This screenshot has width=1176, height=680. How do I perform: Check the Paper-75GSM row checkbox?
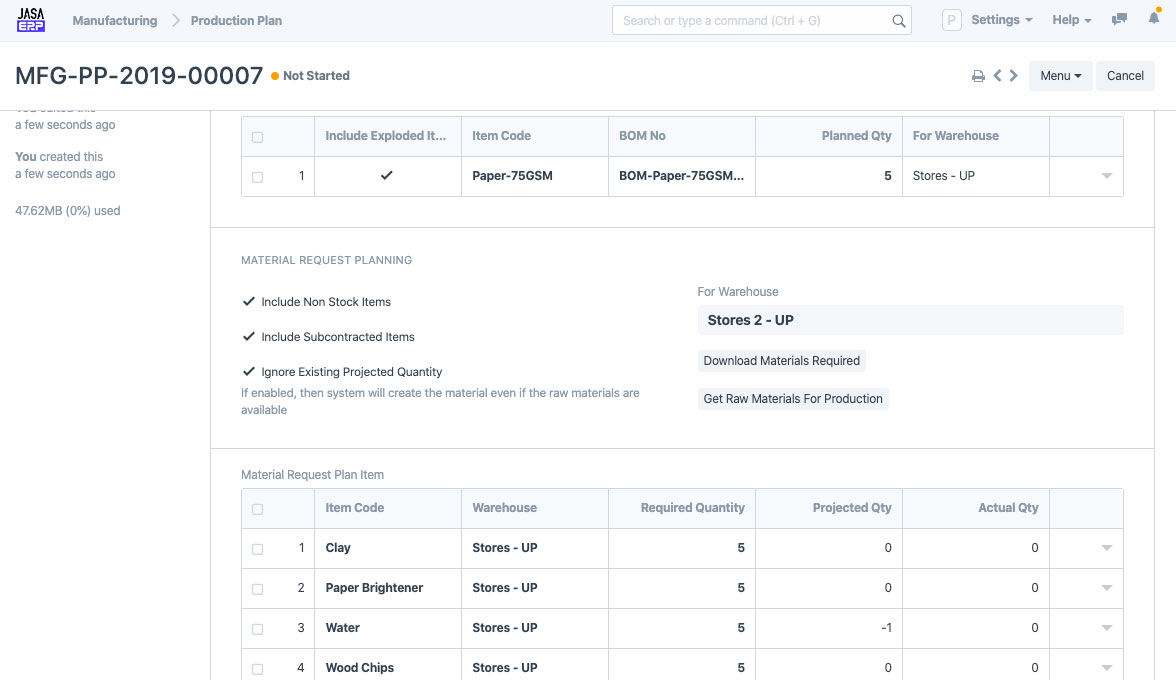tap(258, 177)
